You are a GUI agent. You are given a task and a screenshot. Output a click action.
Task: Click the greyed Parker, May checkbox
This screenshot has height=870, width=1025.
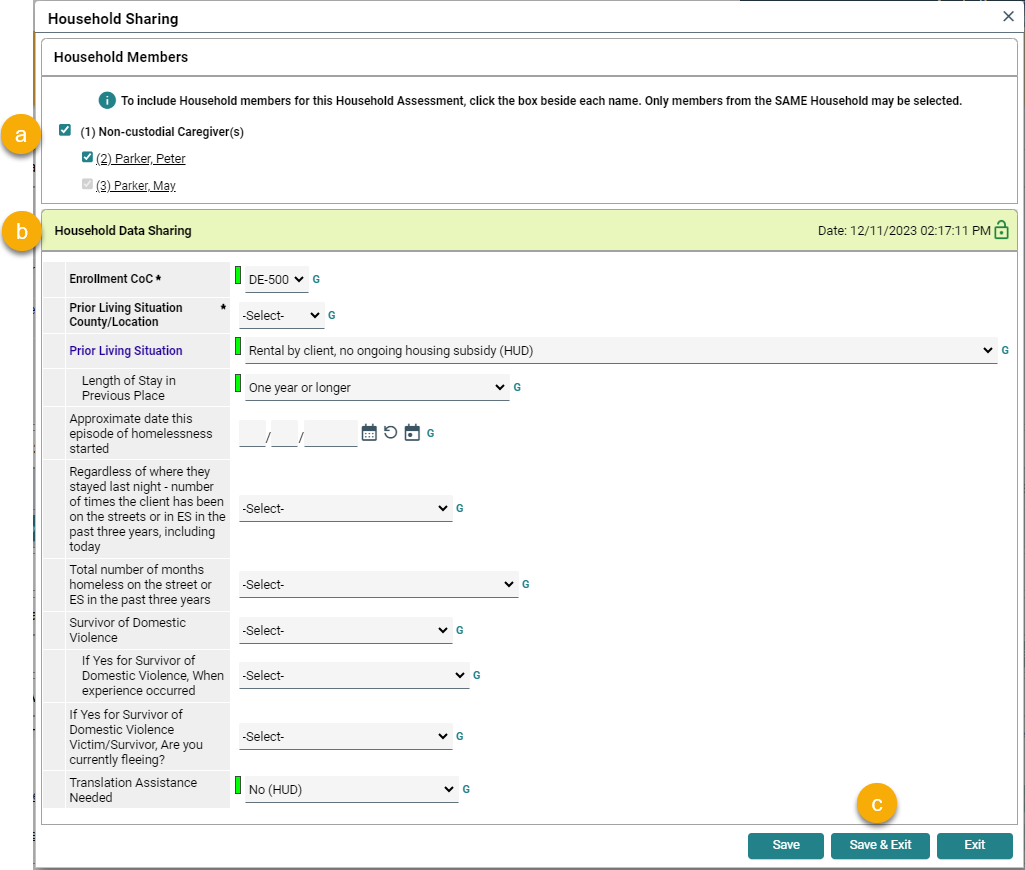click(88, 184)
